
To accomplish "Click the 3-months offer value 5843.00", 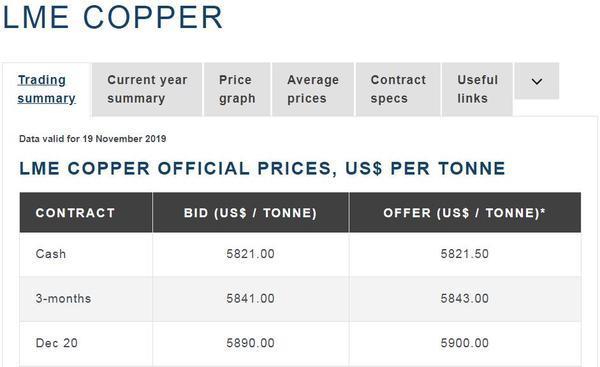I will (465, 298).
